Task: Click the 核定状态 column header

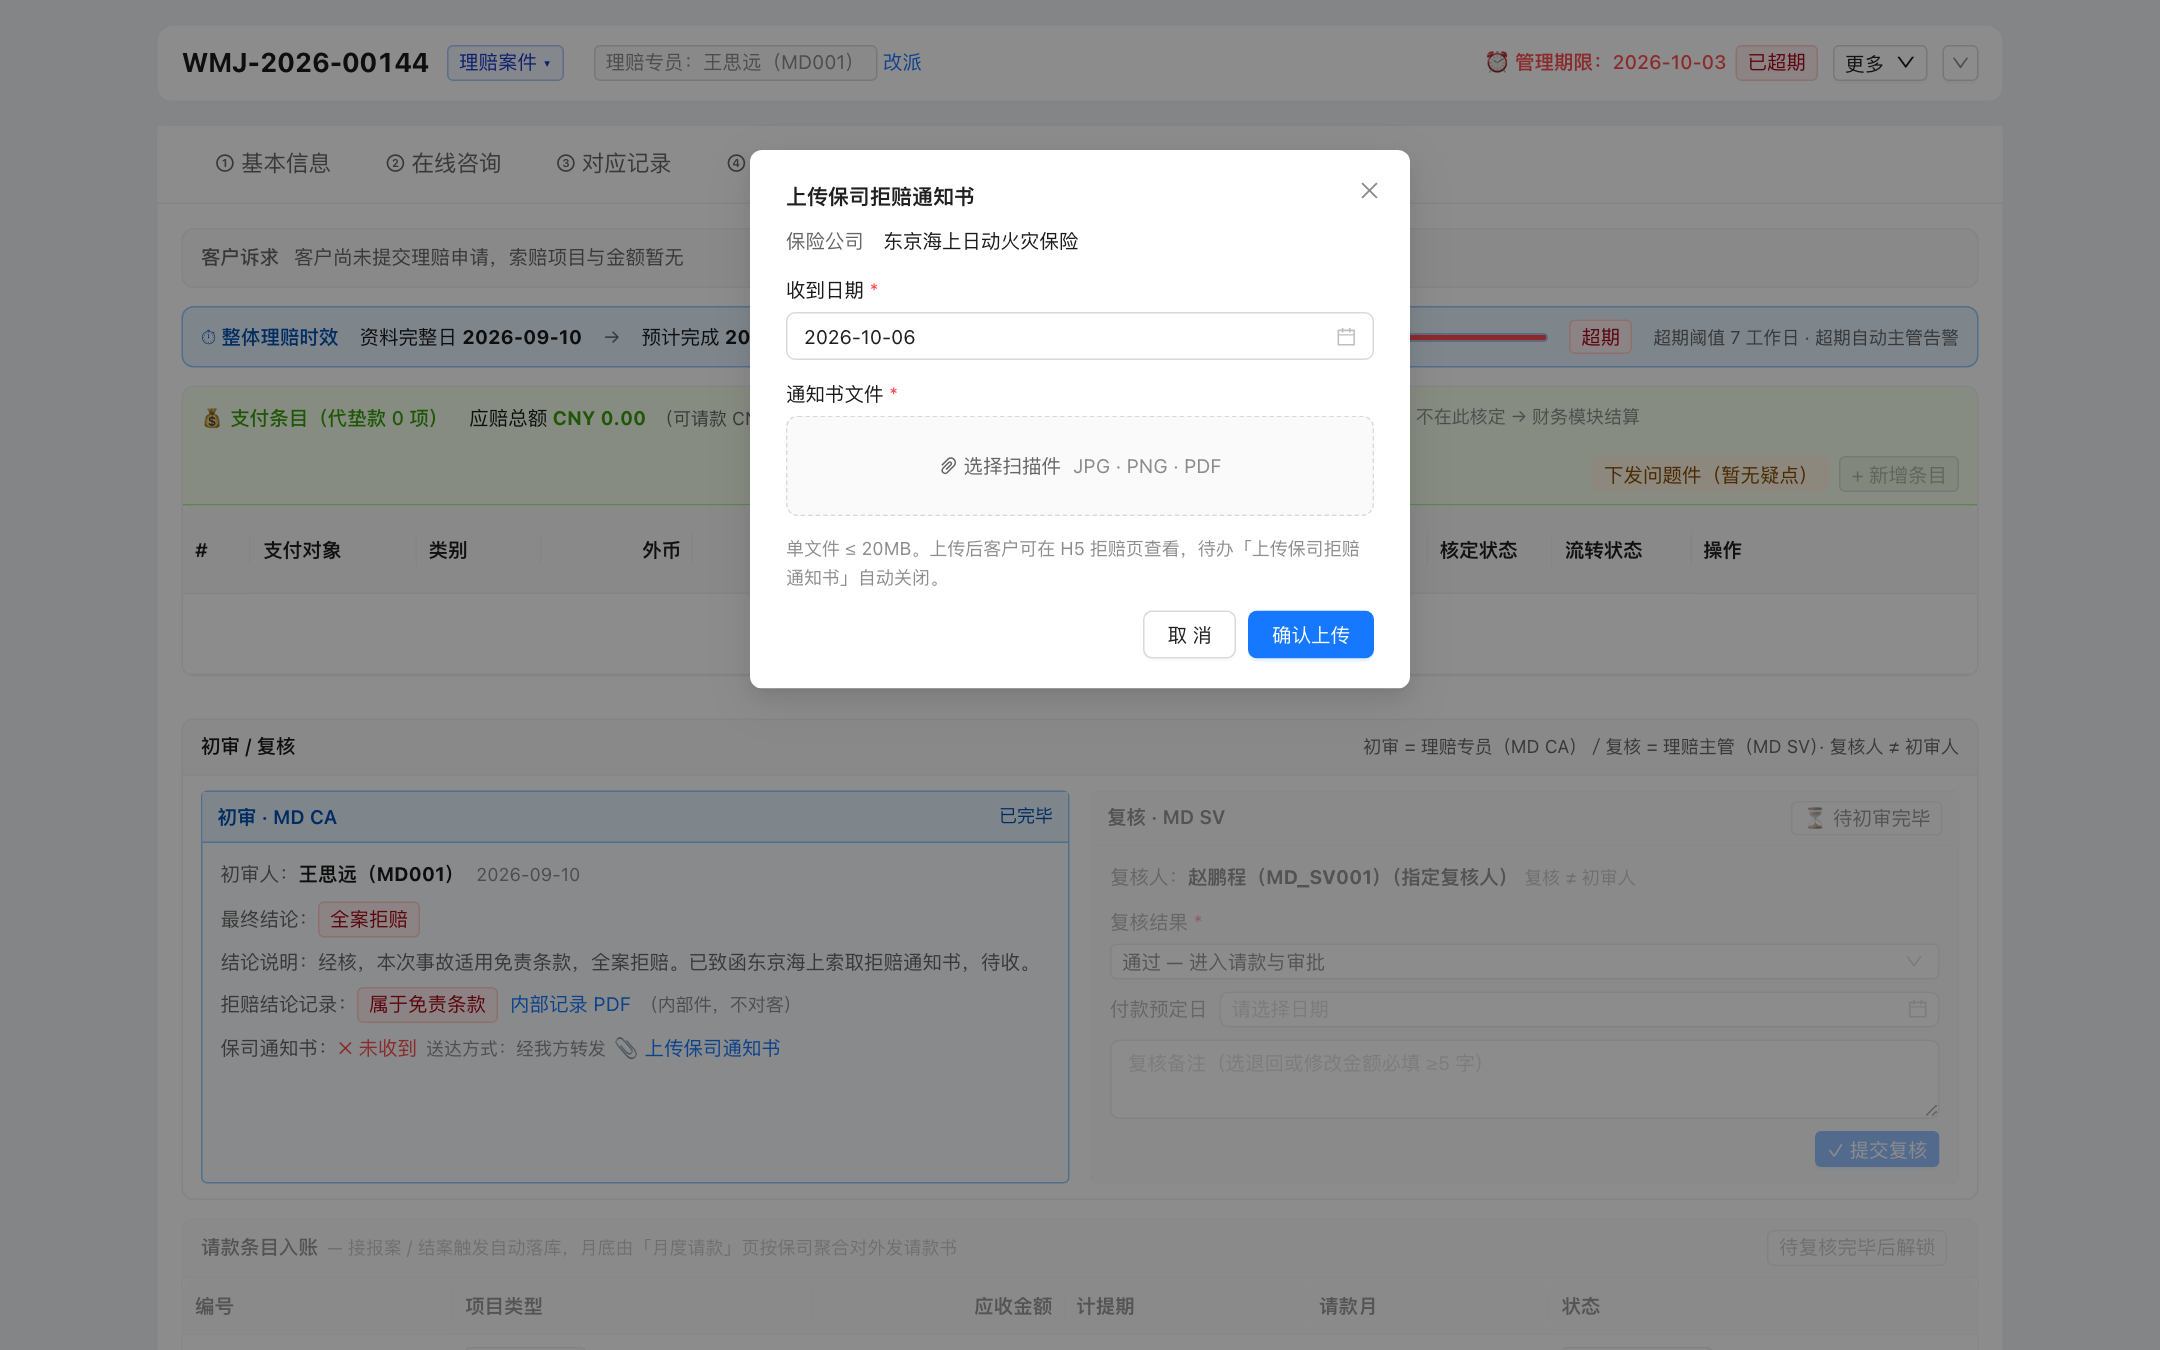Action: tap(1478, 550)
